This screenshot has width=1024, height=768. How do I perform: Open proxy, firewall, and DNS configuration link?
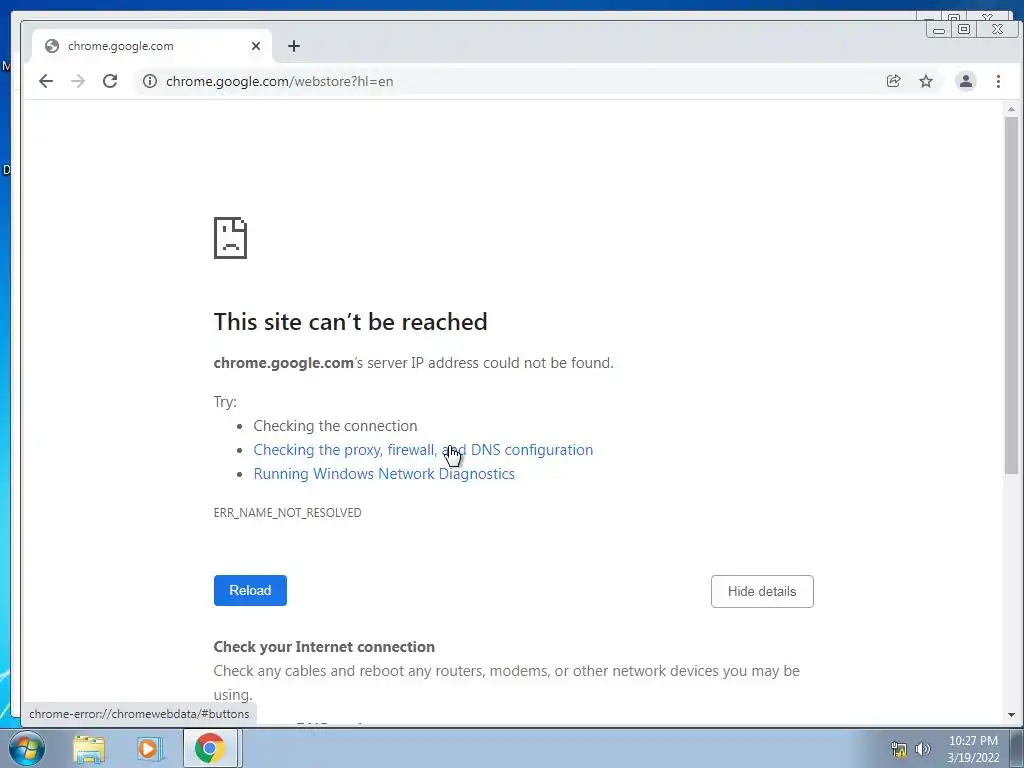423,449
